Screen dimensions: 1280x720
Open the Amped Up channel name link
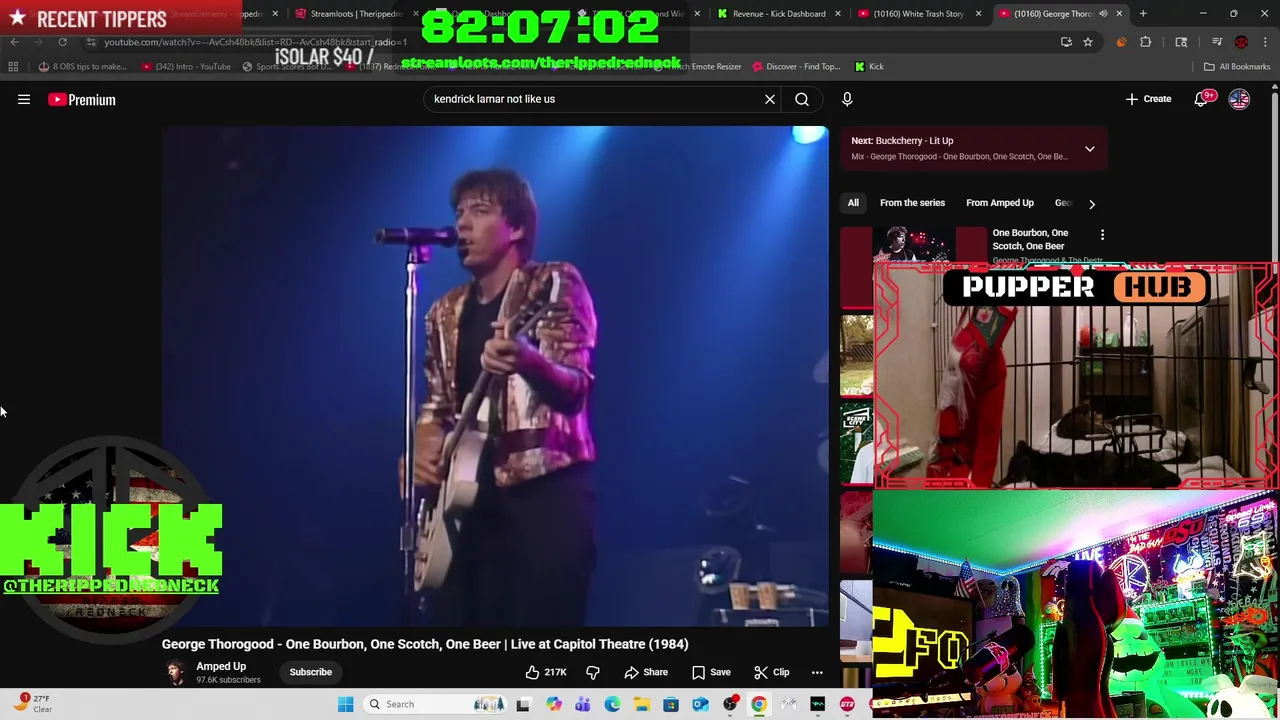pos(221,666)
